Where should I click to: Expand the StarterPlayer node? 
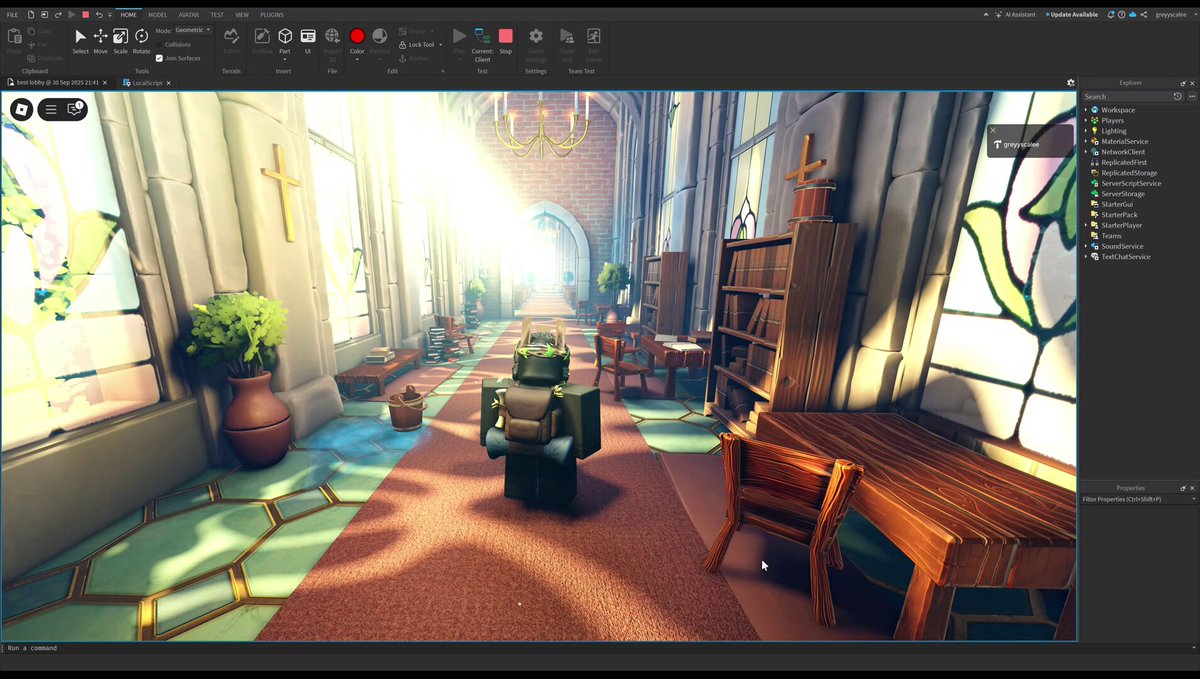[1086, 225]
